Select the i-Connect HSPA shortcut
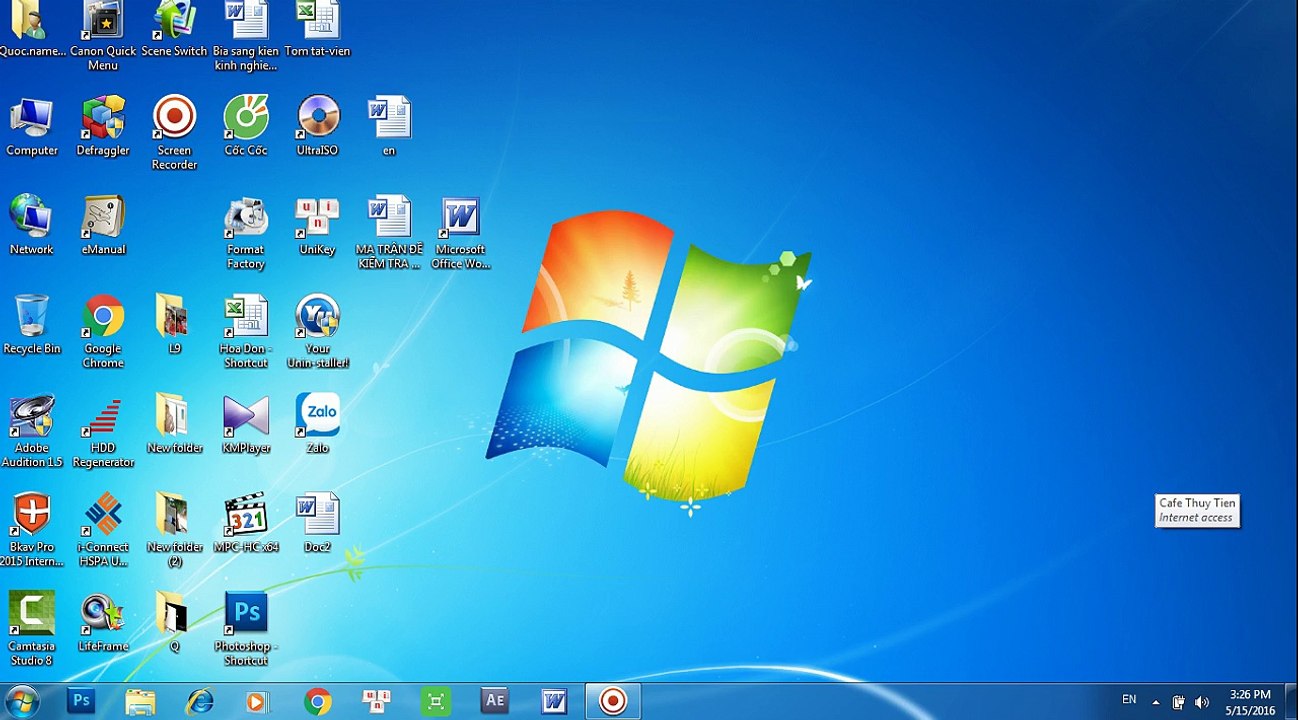This screenshot has width=1298, height=720. pos(103,529)
